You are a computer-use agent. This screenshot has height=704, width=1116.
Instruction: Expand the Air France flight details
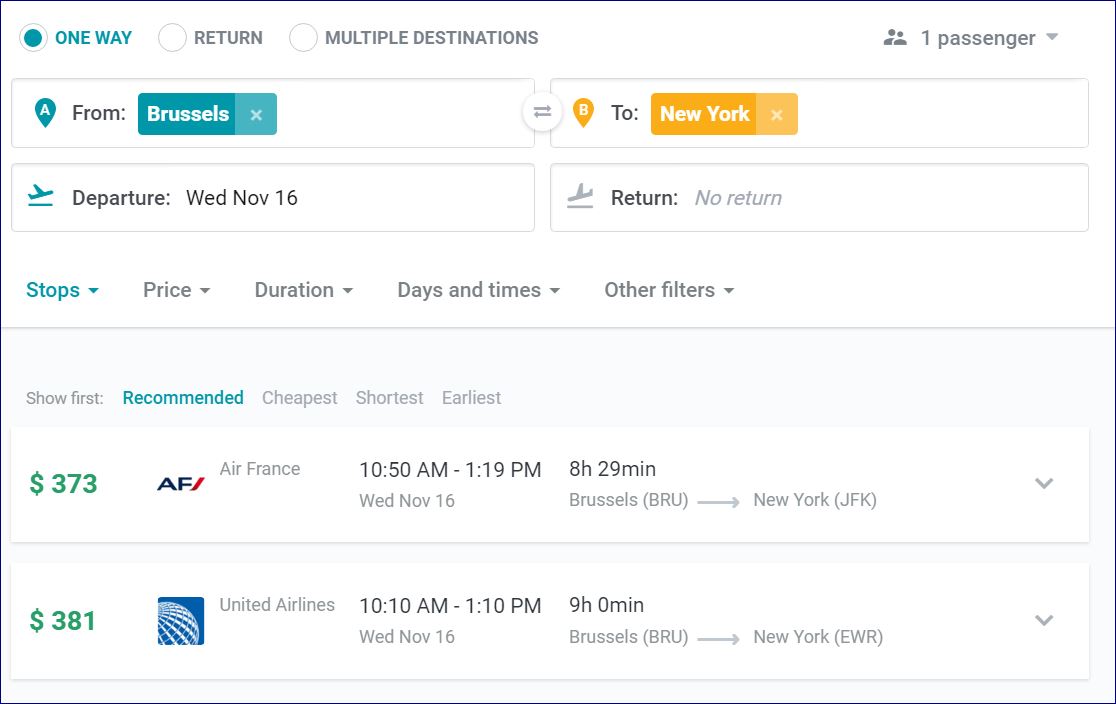pos(1044,484)
